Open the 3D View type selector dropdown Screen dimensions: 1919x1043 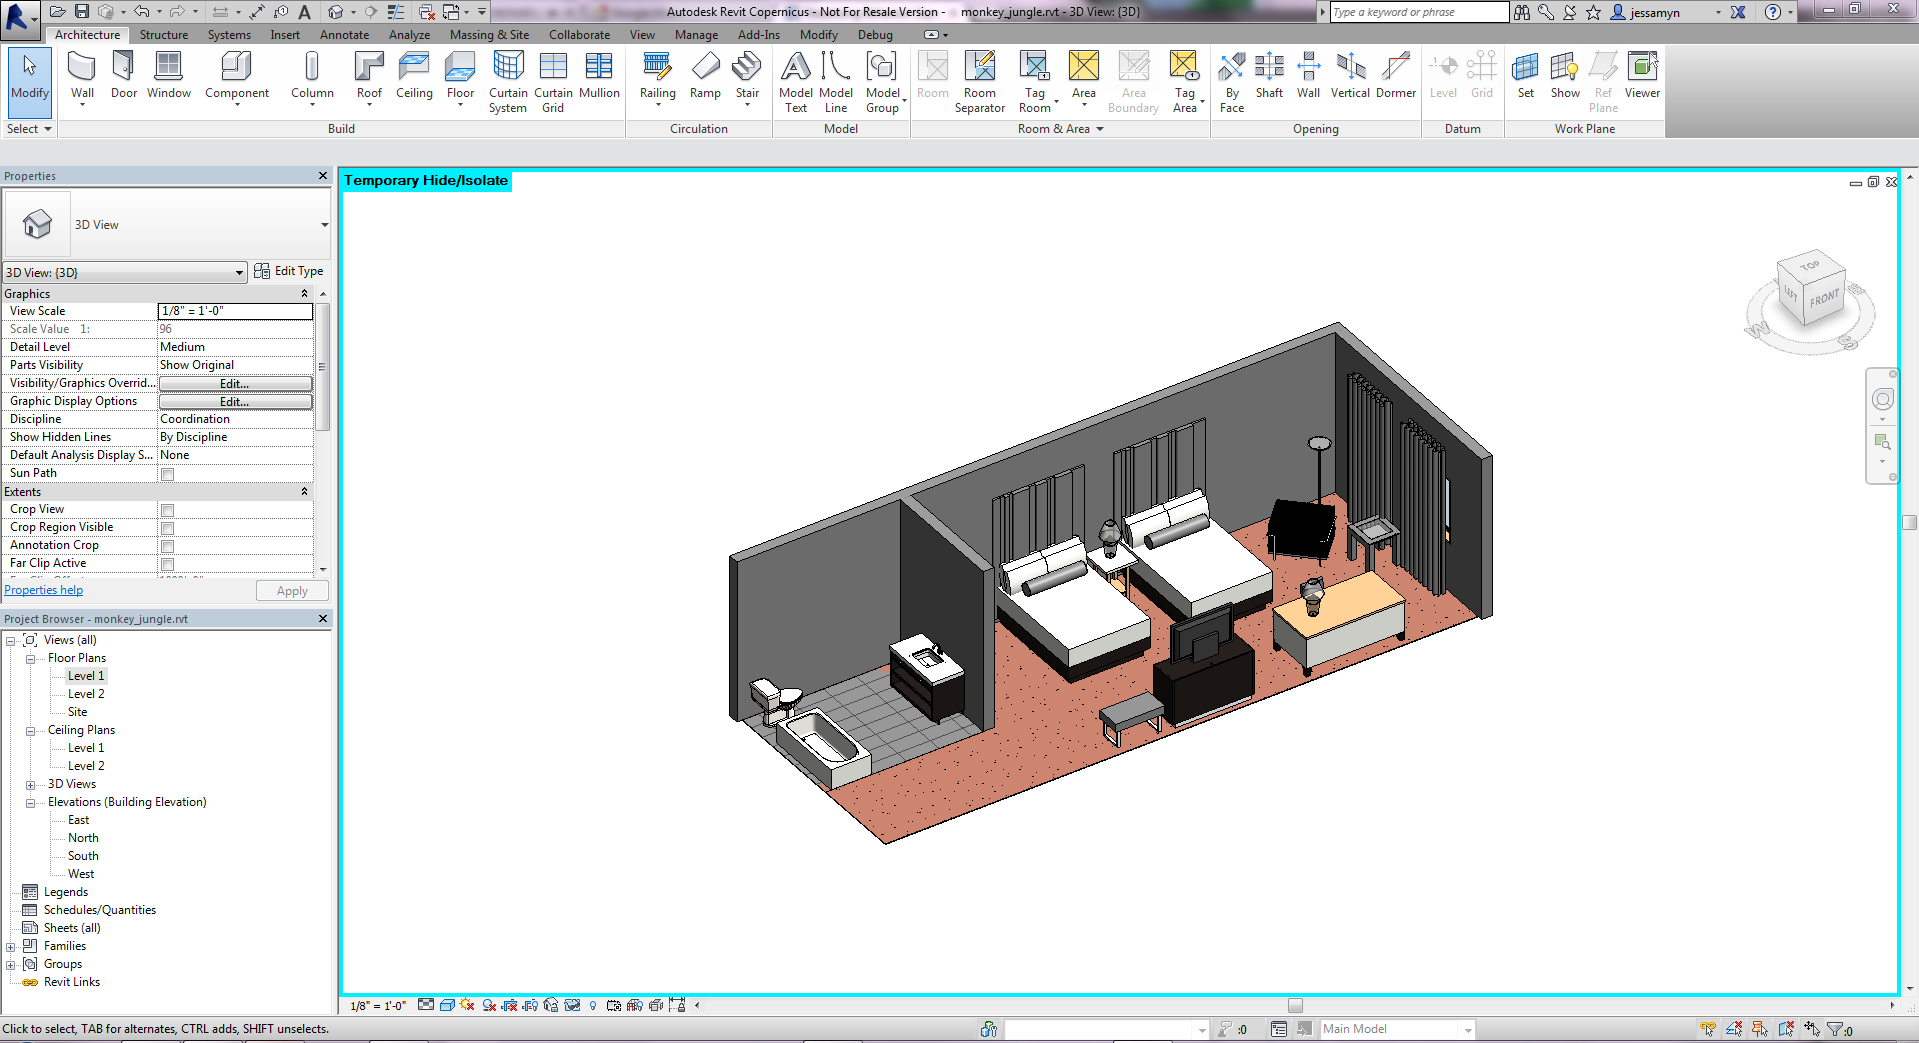(324, 225)
